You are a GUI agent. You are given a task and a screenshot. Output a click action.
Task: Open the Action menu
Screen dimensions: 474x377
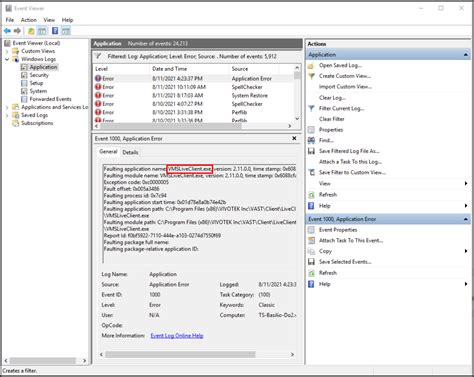click(x=29, y=20)
